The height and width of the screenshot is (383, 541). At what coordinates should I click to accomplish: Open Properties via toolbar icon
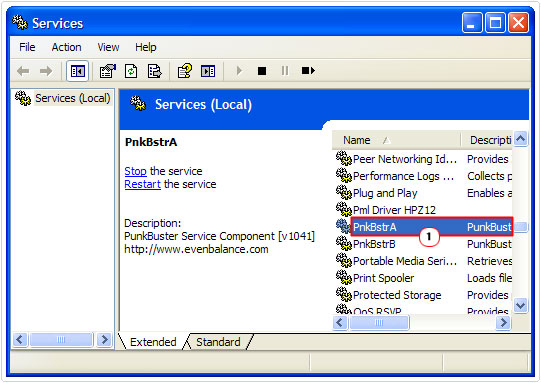point(107,71)
